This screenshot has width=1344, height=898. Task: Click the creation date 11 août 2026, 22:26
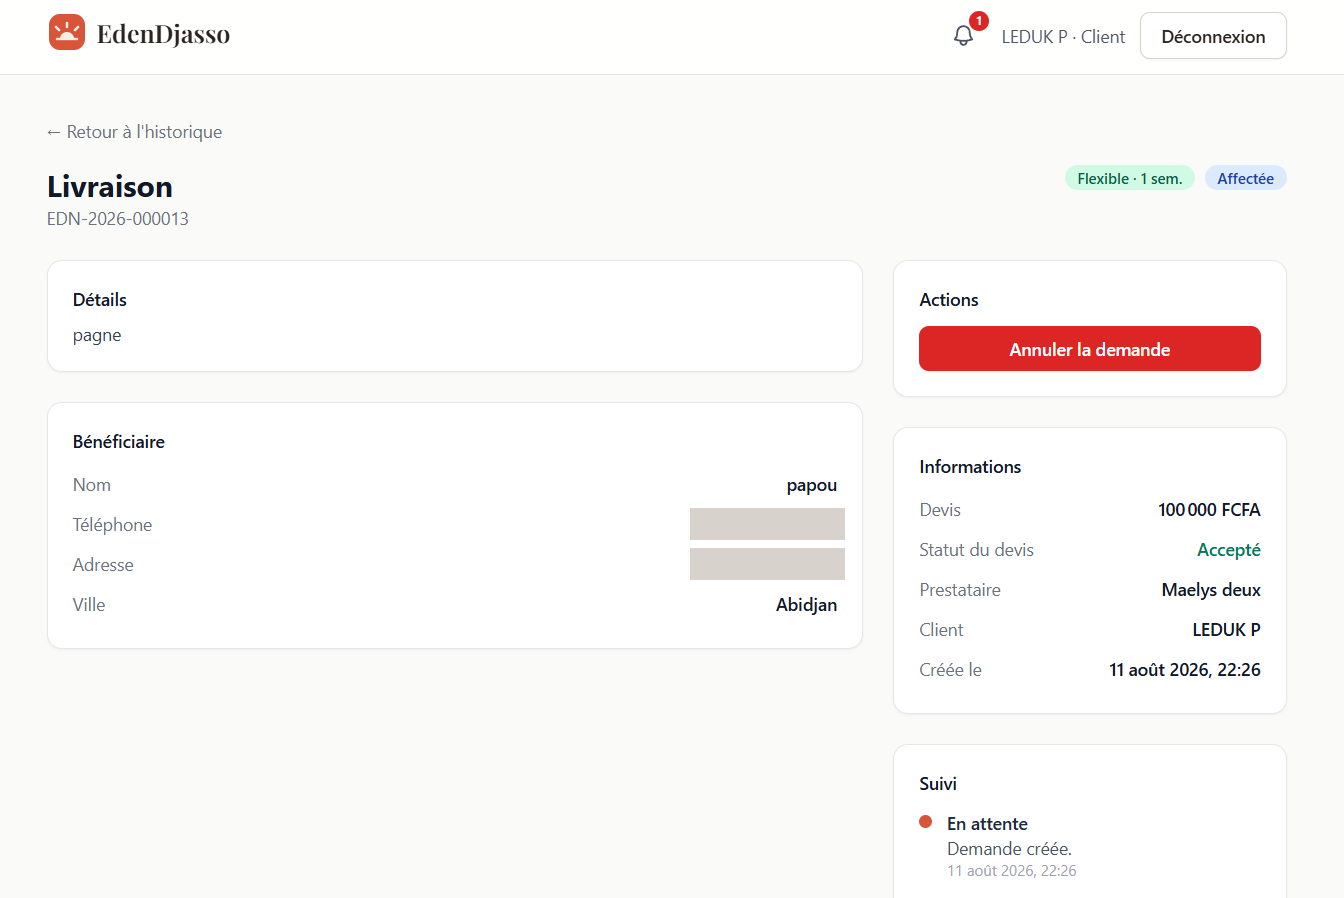[1185, 670]
